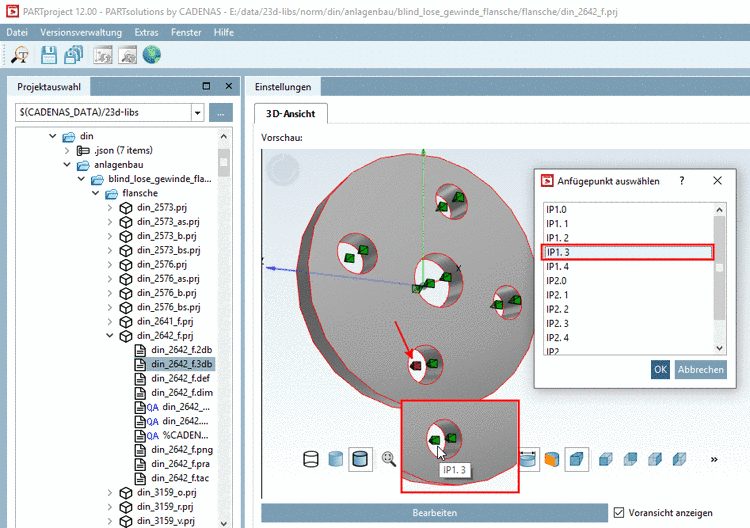The height and width of the screenshot is (528, 750).
Task: Click the Bearbeiten button
Action: coord(434,513)
